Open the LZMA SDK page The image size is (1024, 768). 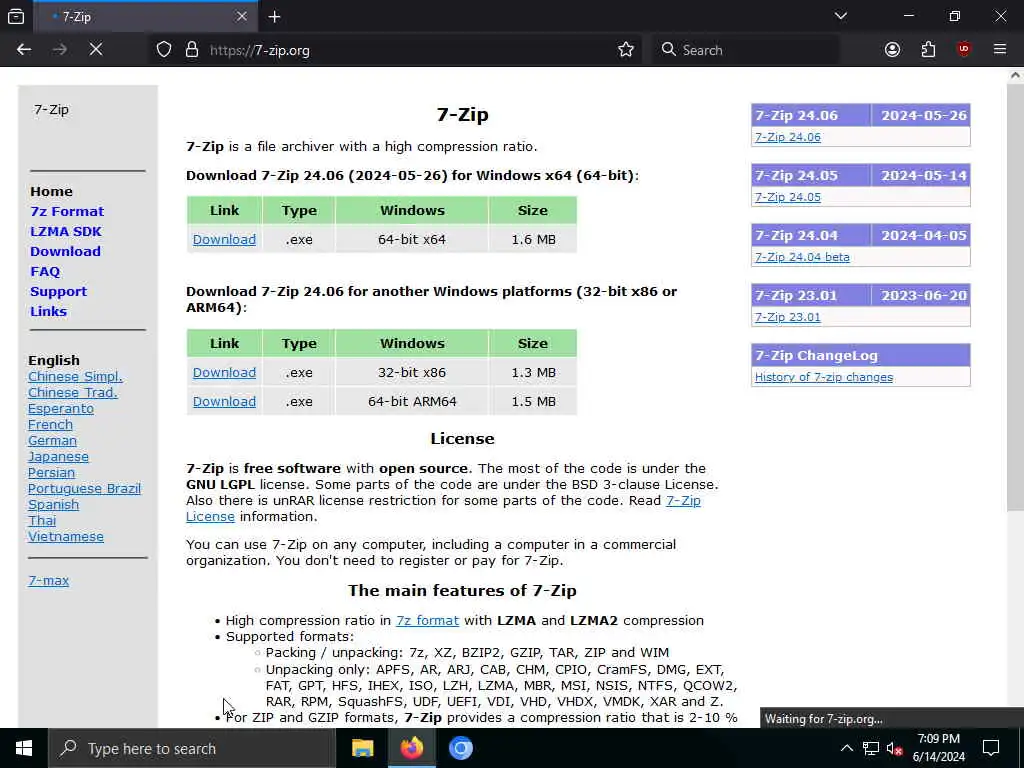pos(65,231)
